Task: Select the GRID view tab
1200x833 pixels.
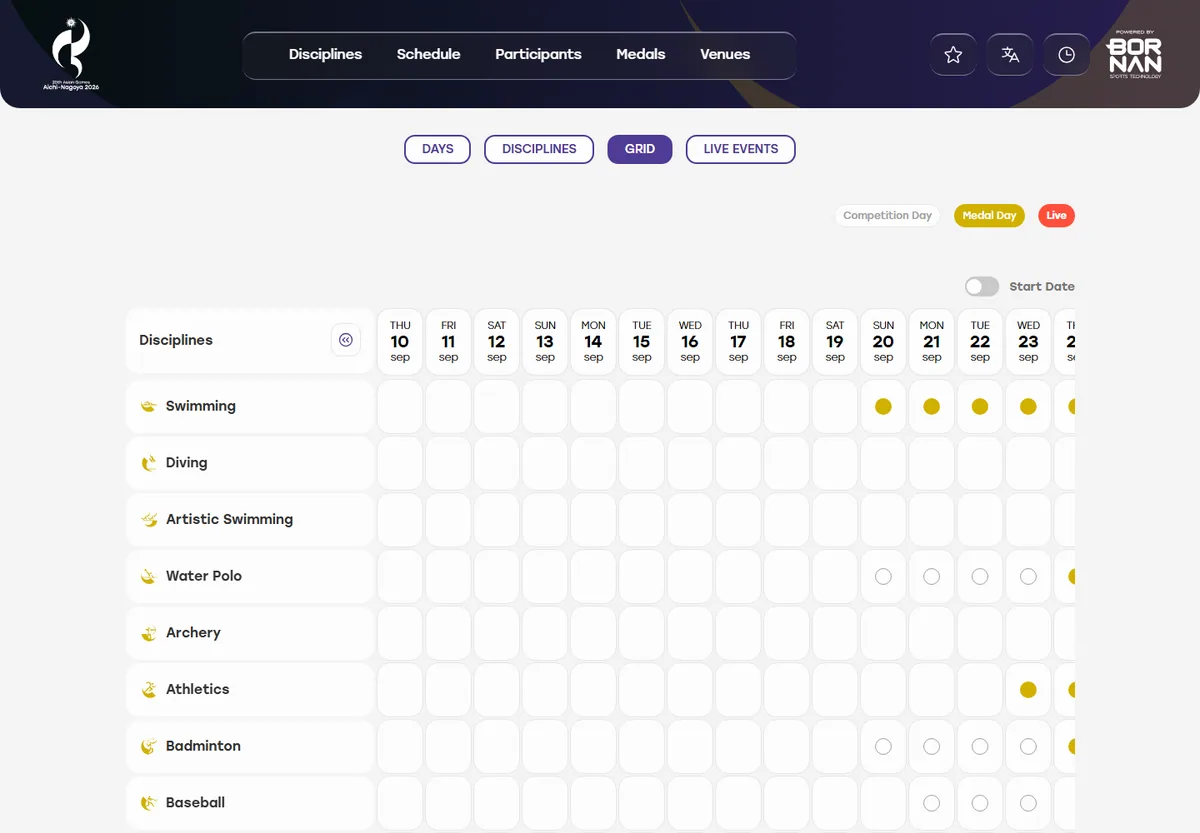Action: 640,149
